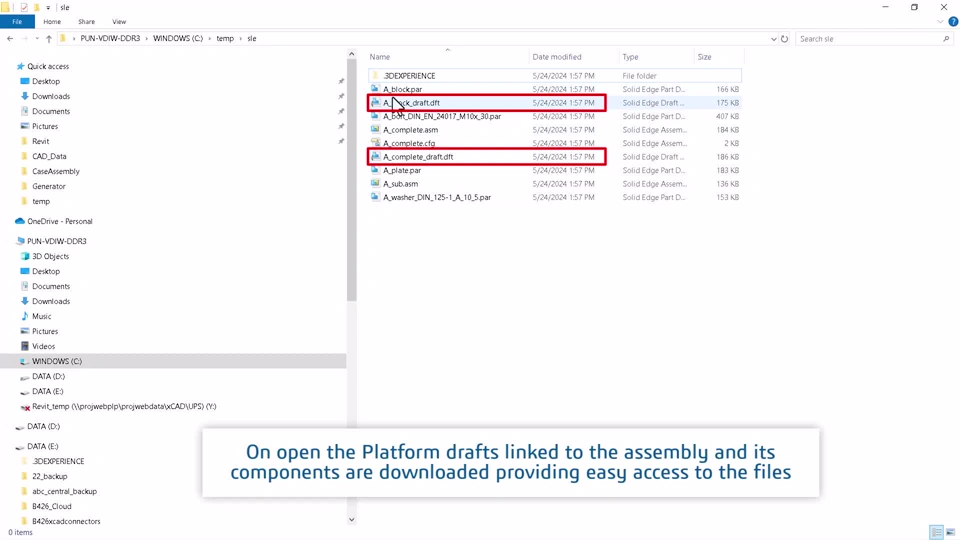
Task: Go back with the Back arrow
Action: [10, 39]
